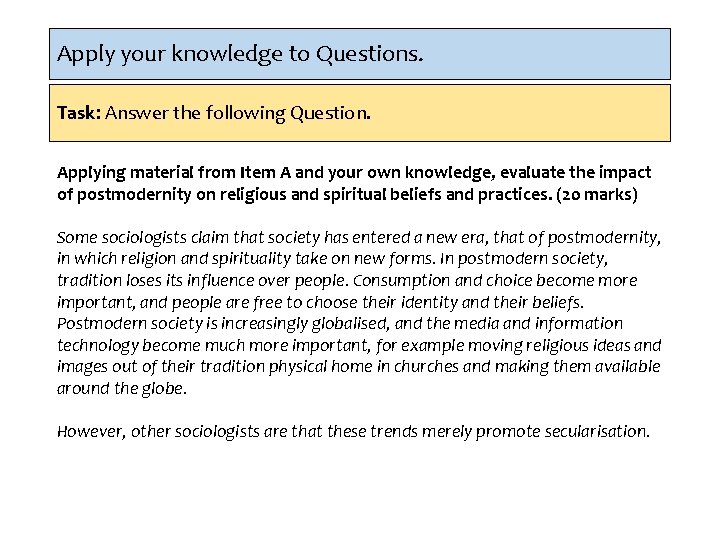Click the bold question mentioning 'Item A'
This screenshot has width=720, height=540.
pos(354,183)
